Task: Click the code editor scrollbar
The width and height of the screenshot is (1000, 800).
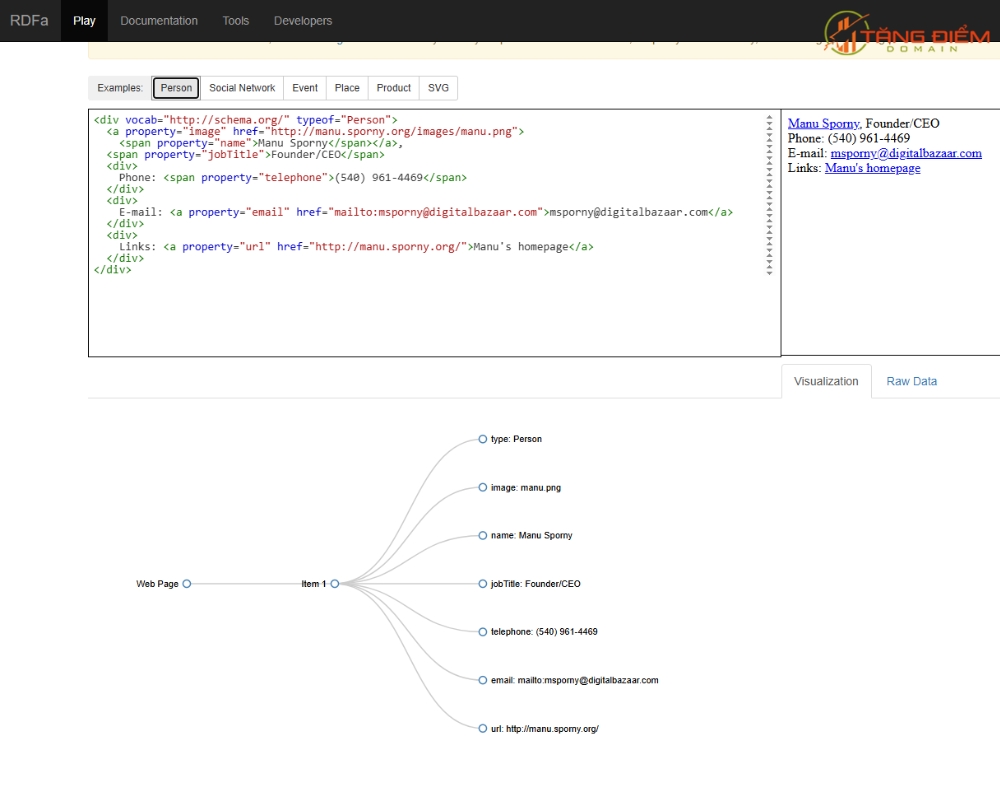Action: tap(769, 195)
